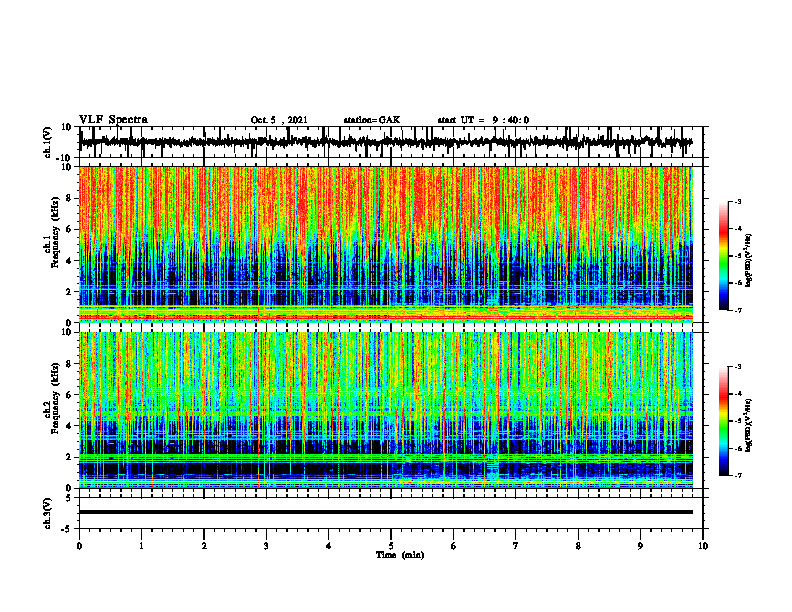The width and height of the screenshot is (792, 612).
Task: Click the "-3" label on ch.1 color scale
Action: pos(738,201)
